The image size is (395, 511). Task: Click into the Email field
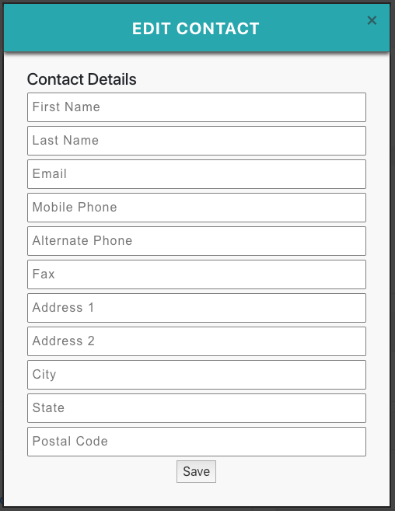coord(196,174)
